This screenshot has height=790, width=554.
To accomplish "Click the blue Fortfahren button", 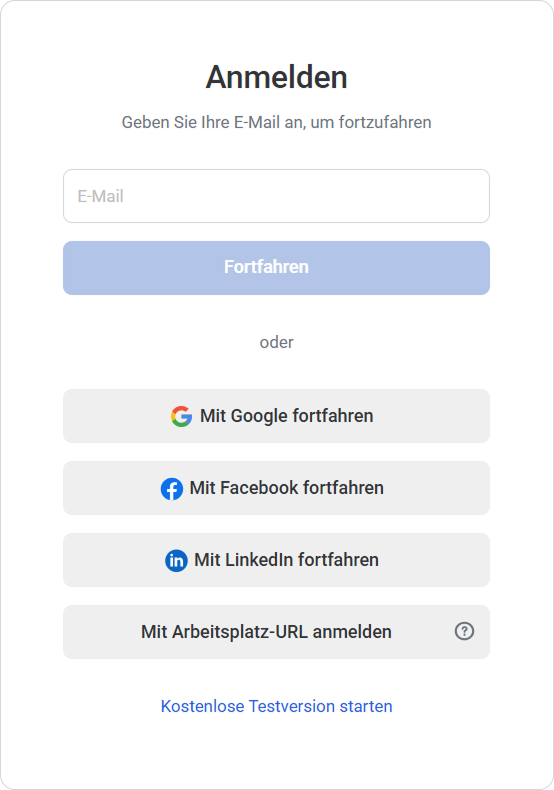I will click(x=276, y=268).
